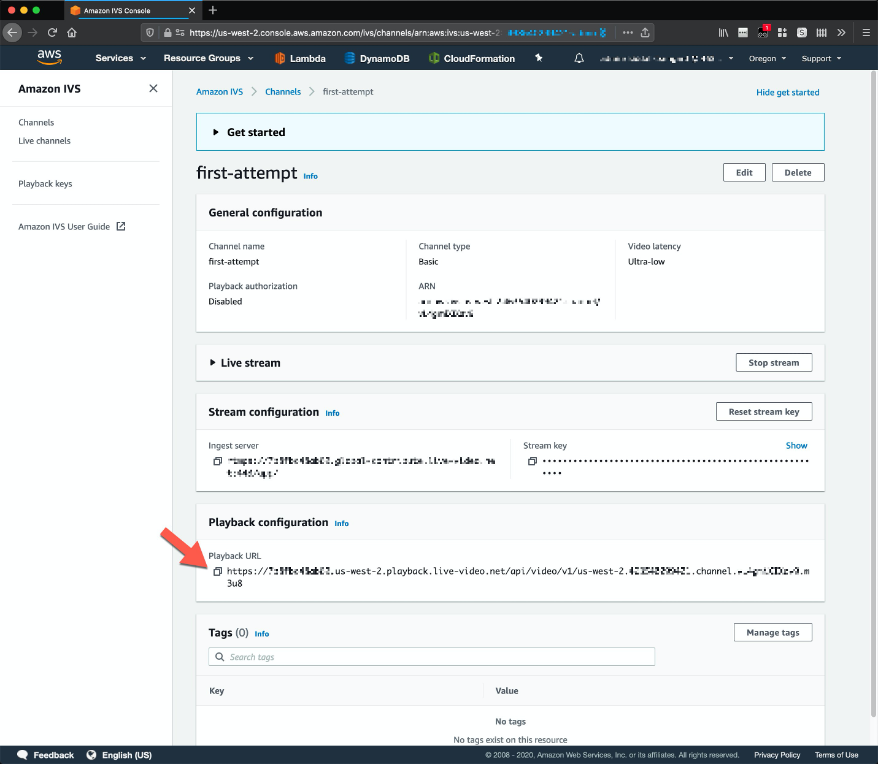The width and height of the screenshot is (879, 764).
Task: Copy the Ingest server address
Action: point(217,460)
